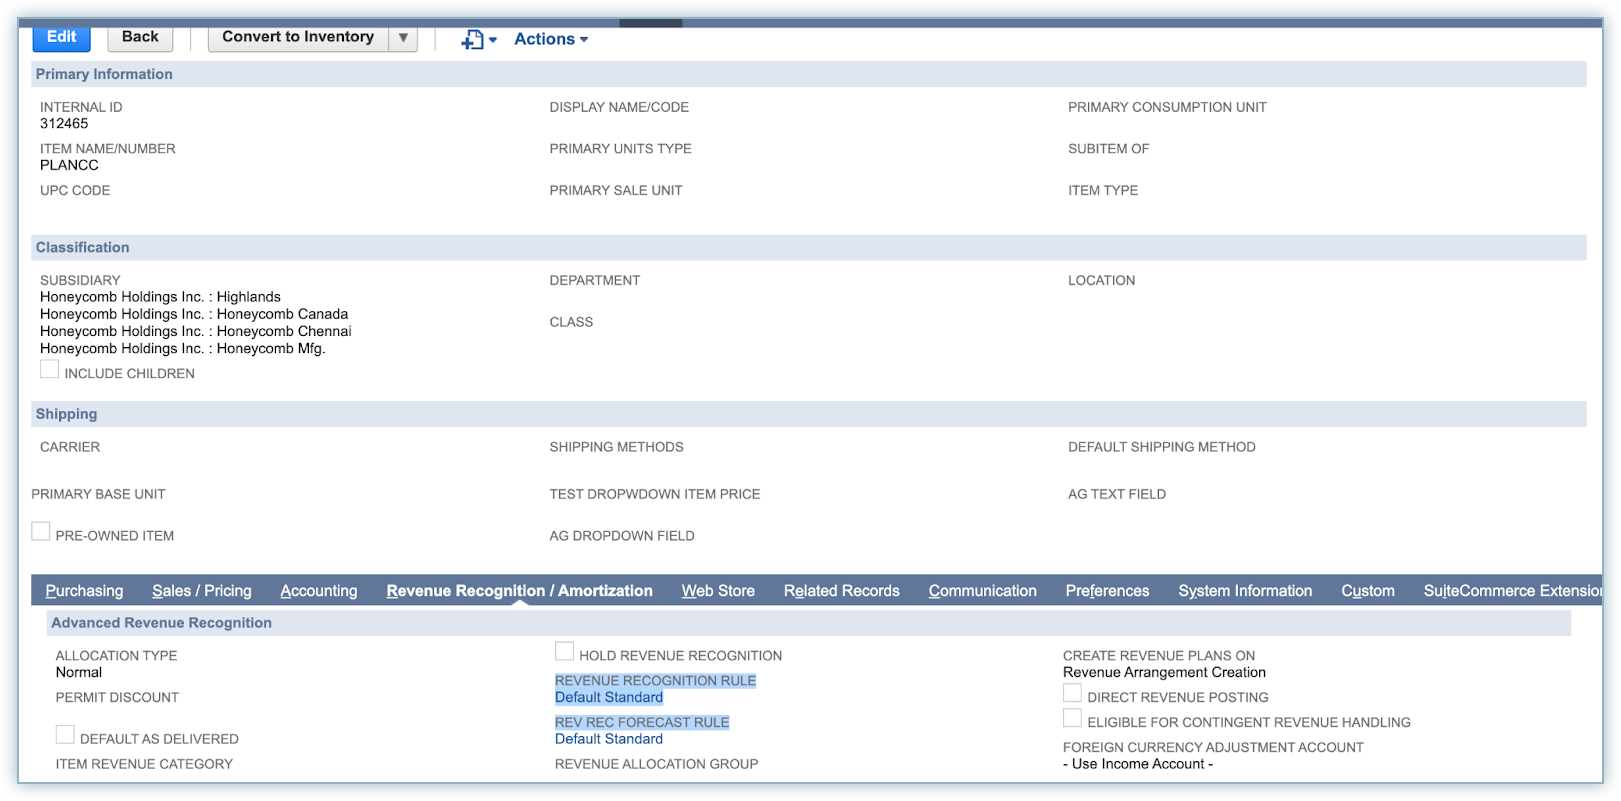Image resolution: width=1621 pixels, height=801 pixels.
Task: Switch to the Purchasing tab
Action: [x=84, y=591]
